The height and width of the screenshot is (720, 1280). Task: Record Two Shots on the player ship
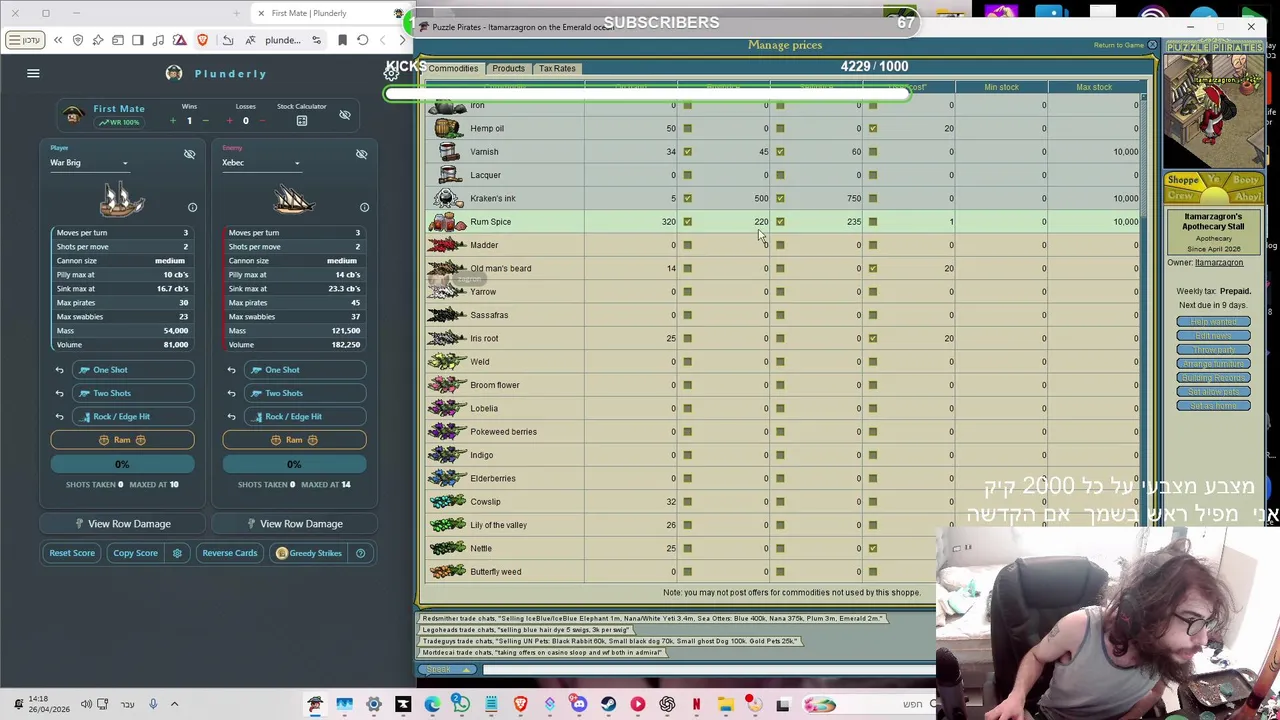(132, 393)
